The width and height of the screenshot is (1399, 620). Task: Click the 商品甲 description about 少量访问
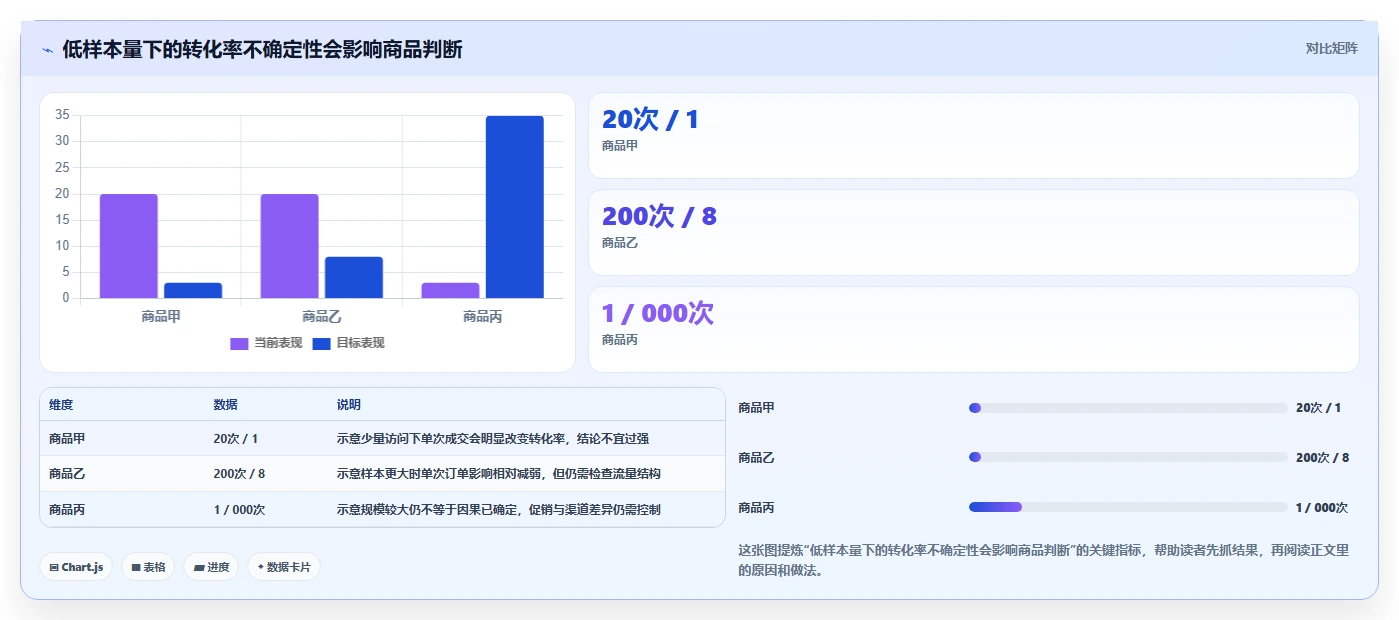point(493,439)
